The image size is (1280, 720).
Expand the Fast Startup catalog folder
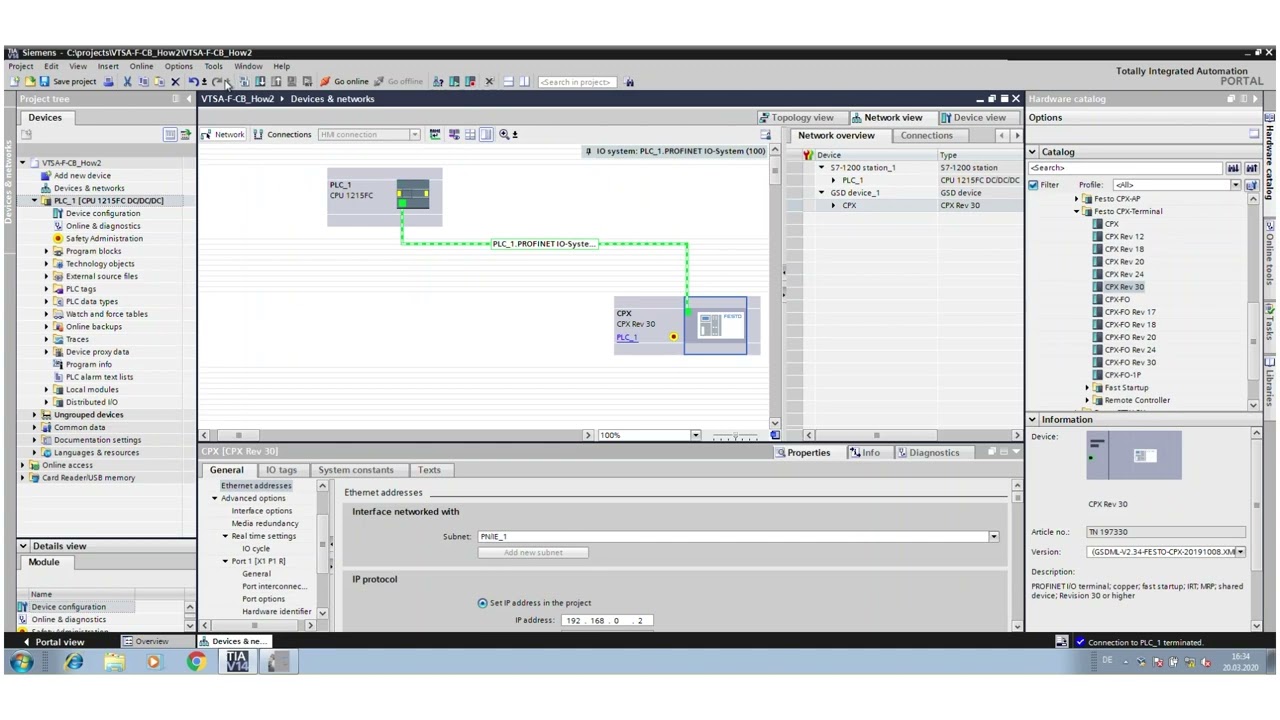(1087, 388)
